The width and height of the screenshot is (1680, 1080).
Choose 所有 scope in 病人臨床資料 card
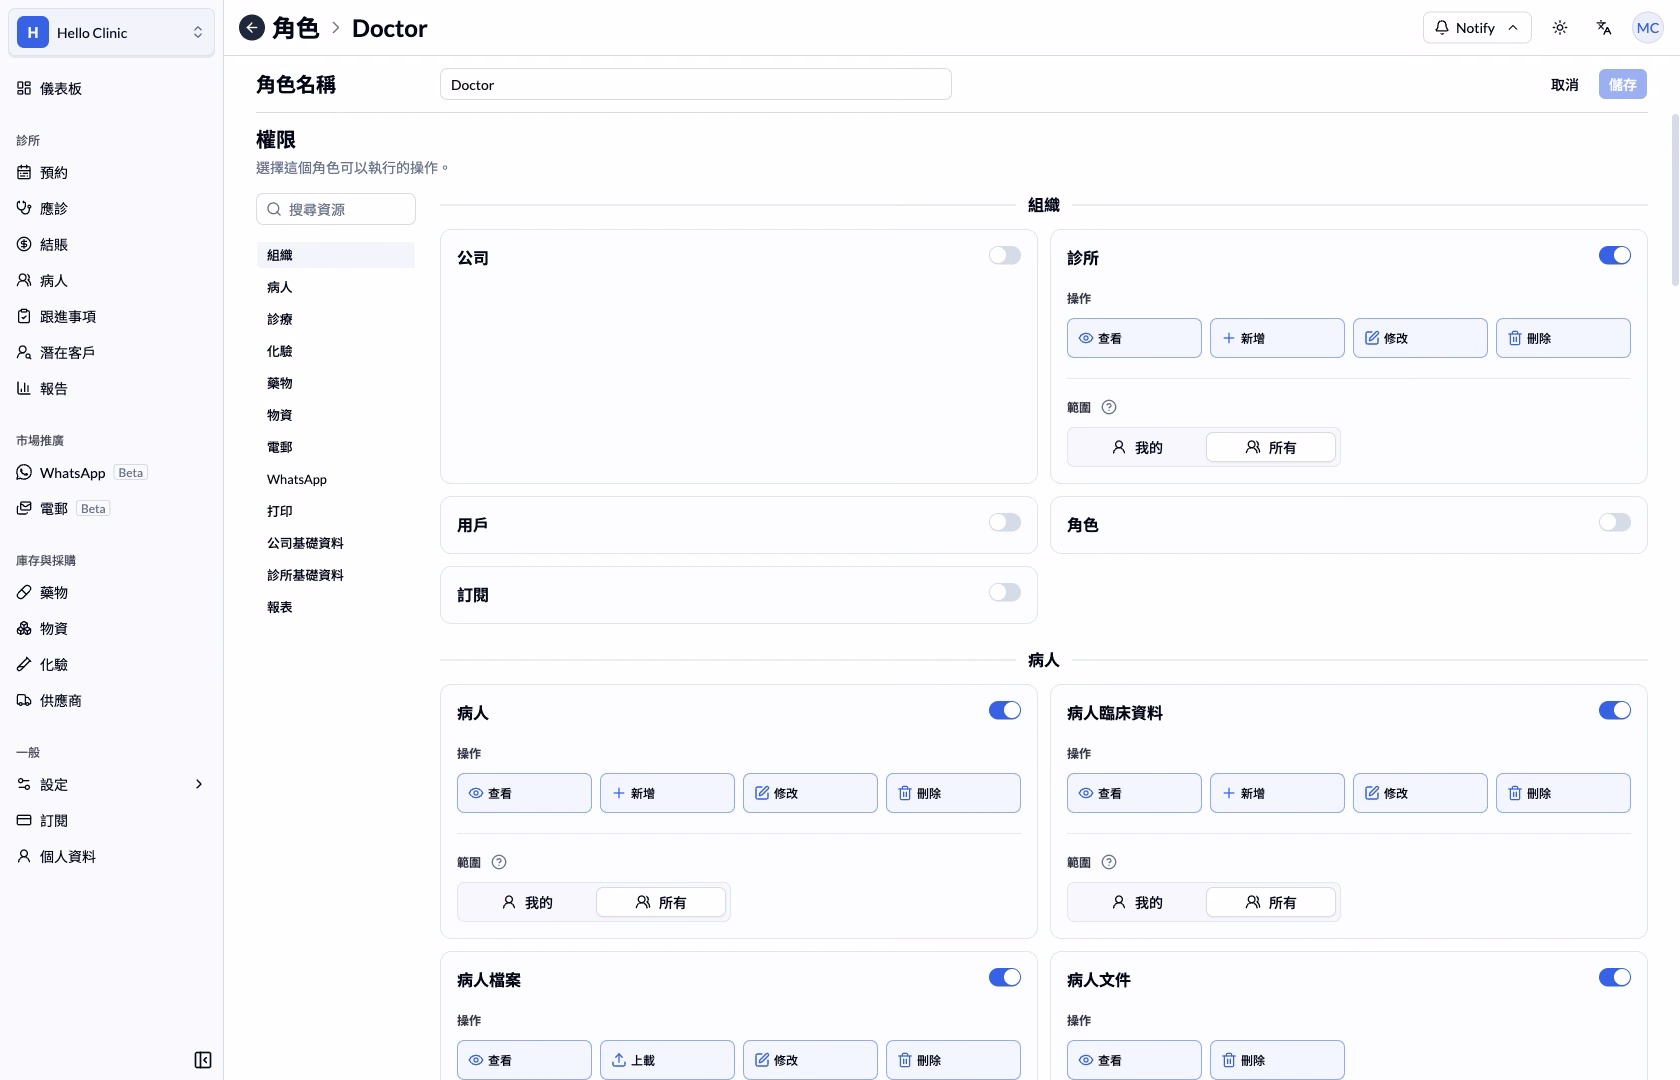1271,902
